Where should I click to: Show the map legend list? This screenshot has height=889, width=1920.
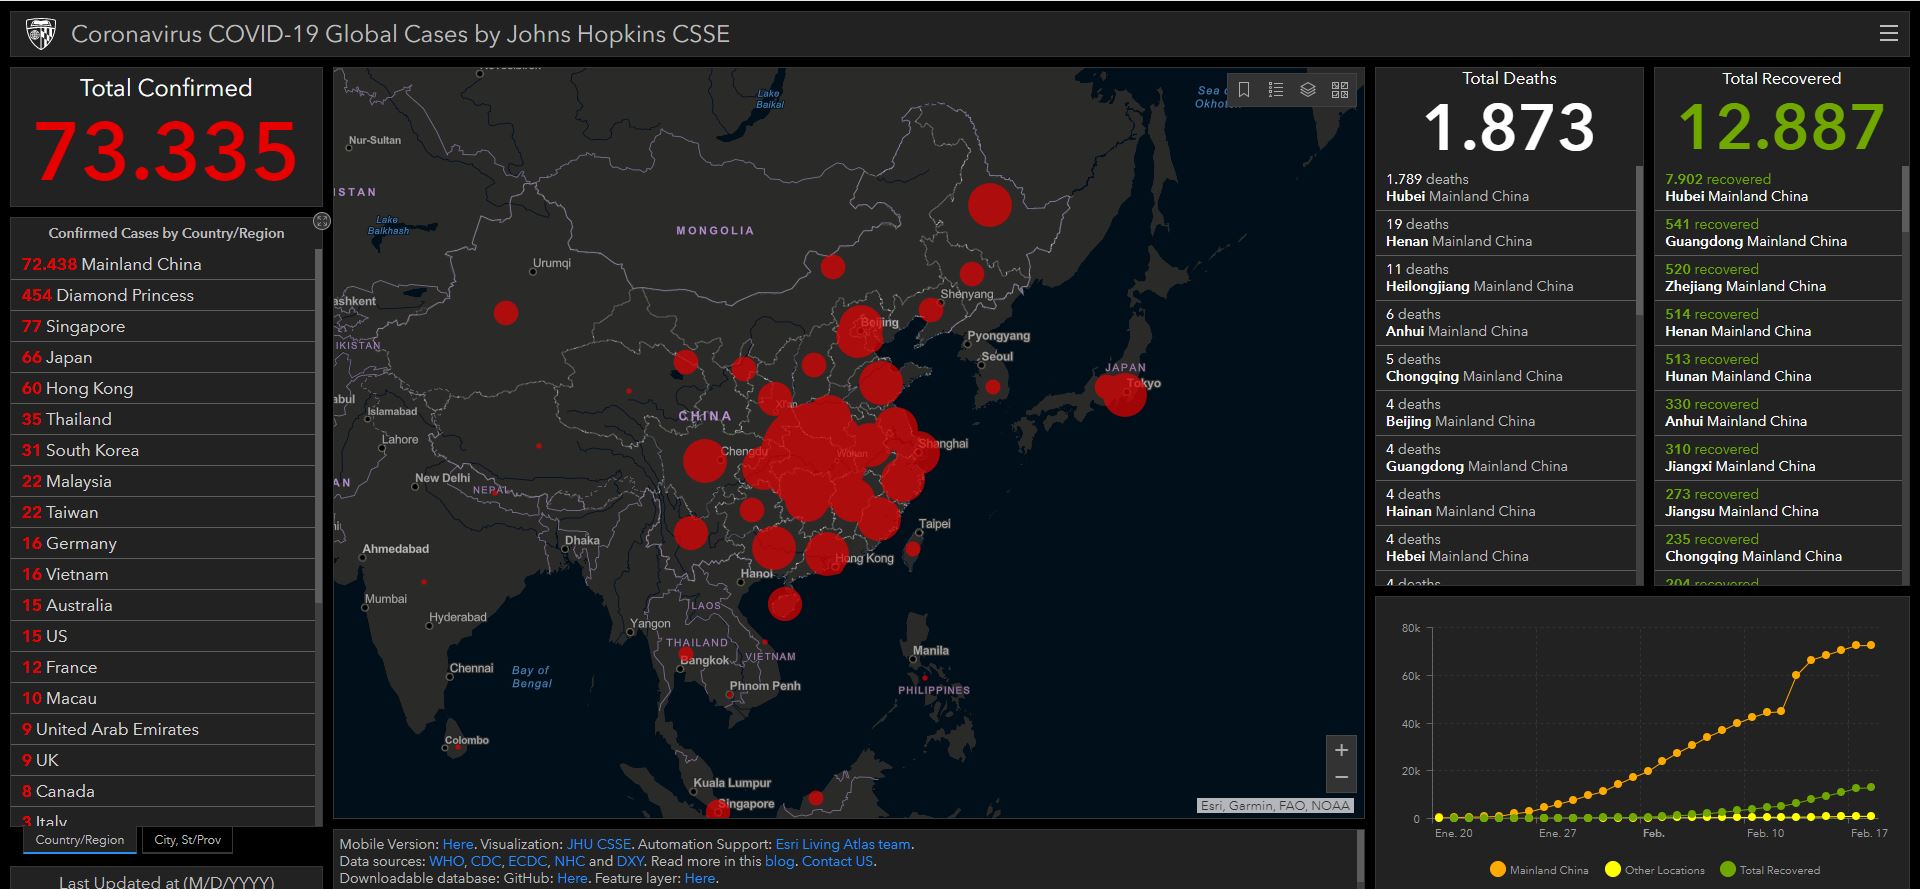click(x=1276, y=89)
